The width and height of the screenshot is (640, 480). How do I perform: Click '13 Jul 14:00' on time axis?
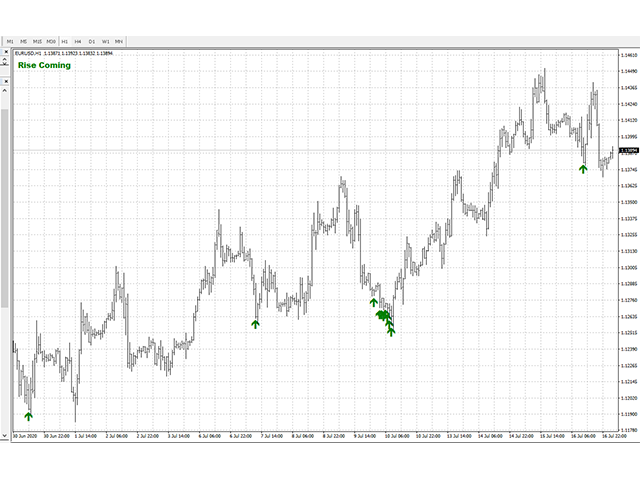pyautogui.click(x=459, y=436)
